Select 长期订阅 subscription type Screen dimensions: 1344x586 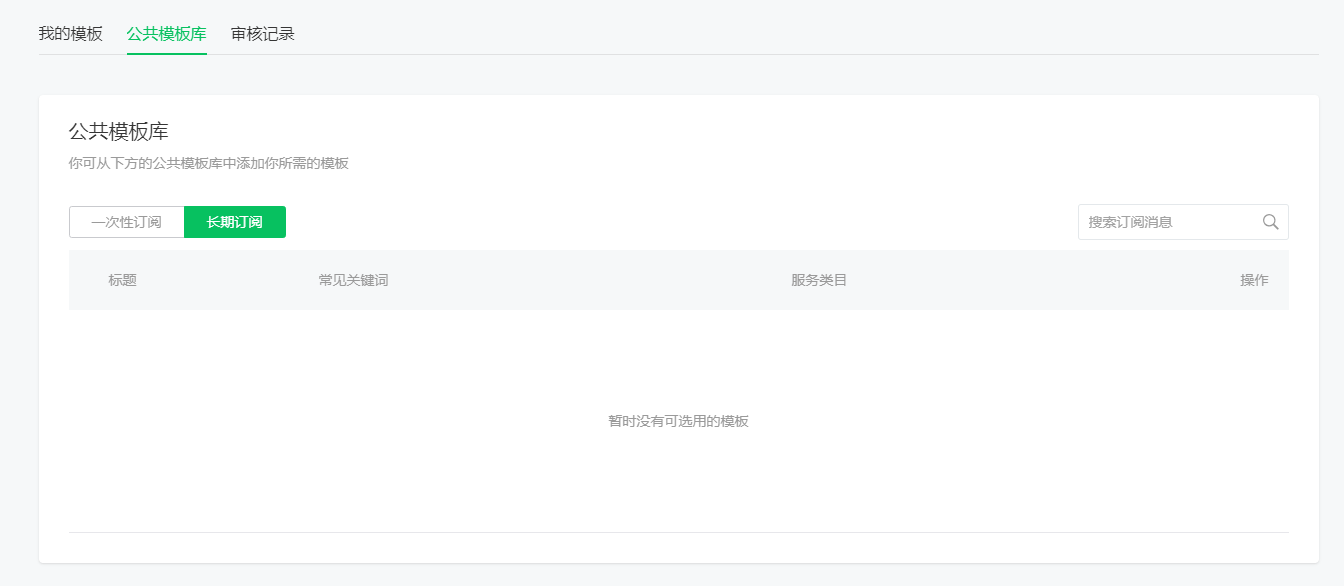(x=235, y=222)
